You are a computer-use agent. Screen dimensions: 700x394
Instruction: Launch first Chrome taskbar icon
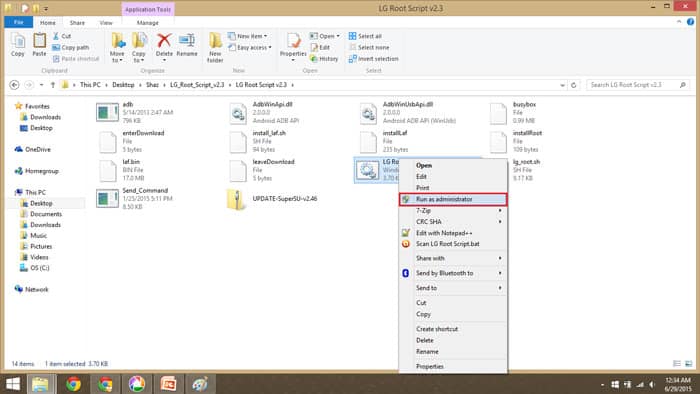[x=73, y=384]
